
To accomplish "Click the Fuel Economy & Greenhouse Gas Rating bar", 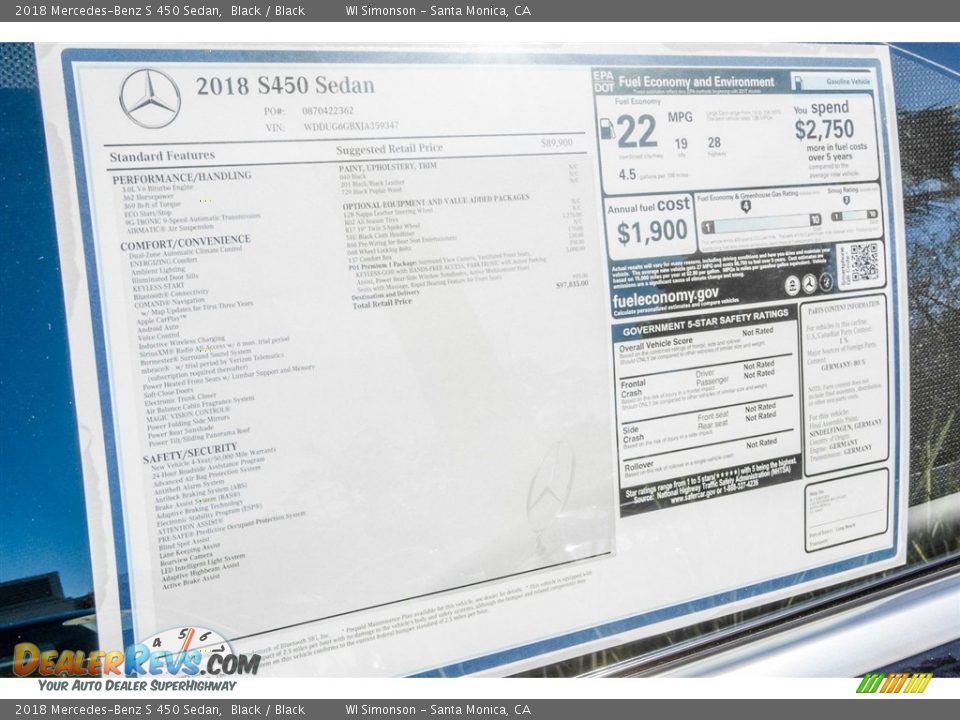I will [760, 220].
